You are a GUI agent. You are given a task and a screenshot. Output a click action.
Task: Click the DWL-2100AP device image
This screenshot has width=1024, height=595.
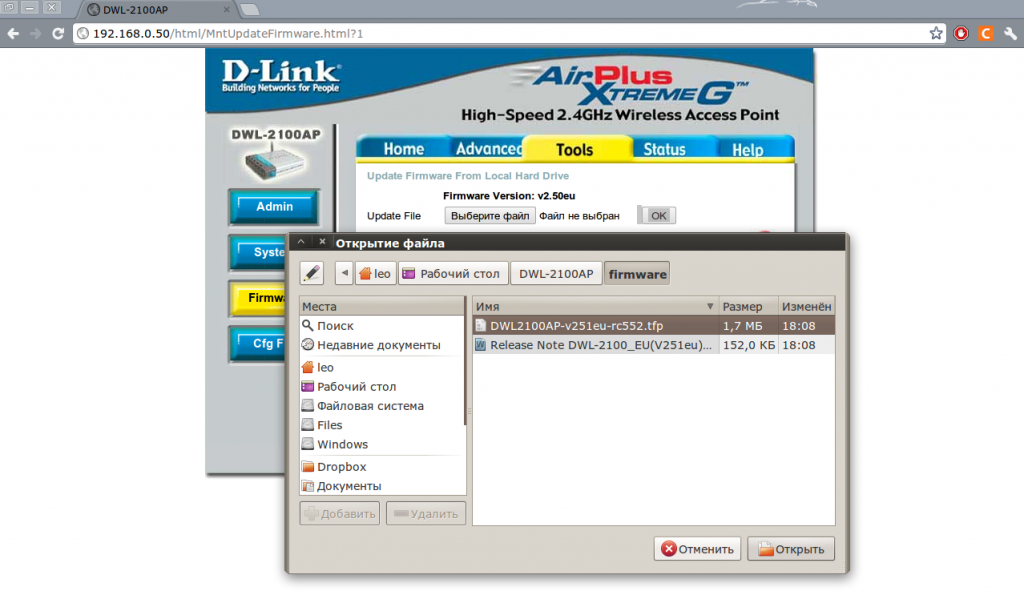click(x=275, y=161)
